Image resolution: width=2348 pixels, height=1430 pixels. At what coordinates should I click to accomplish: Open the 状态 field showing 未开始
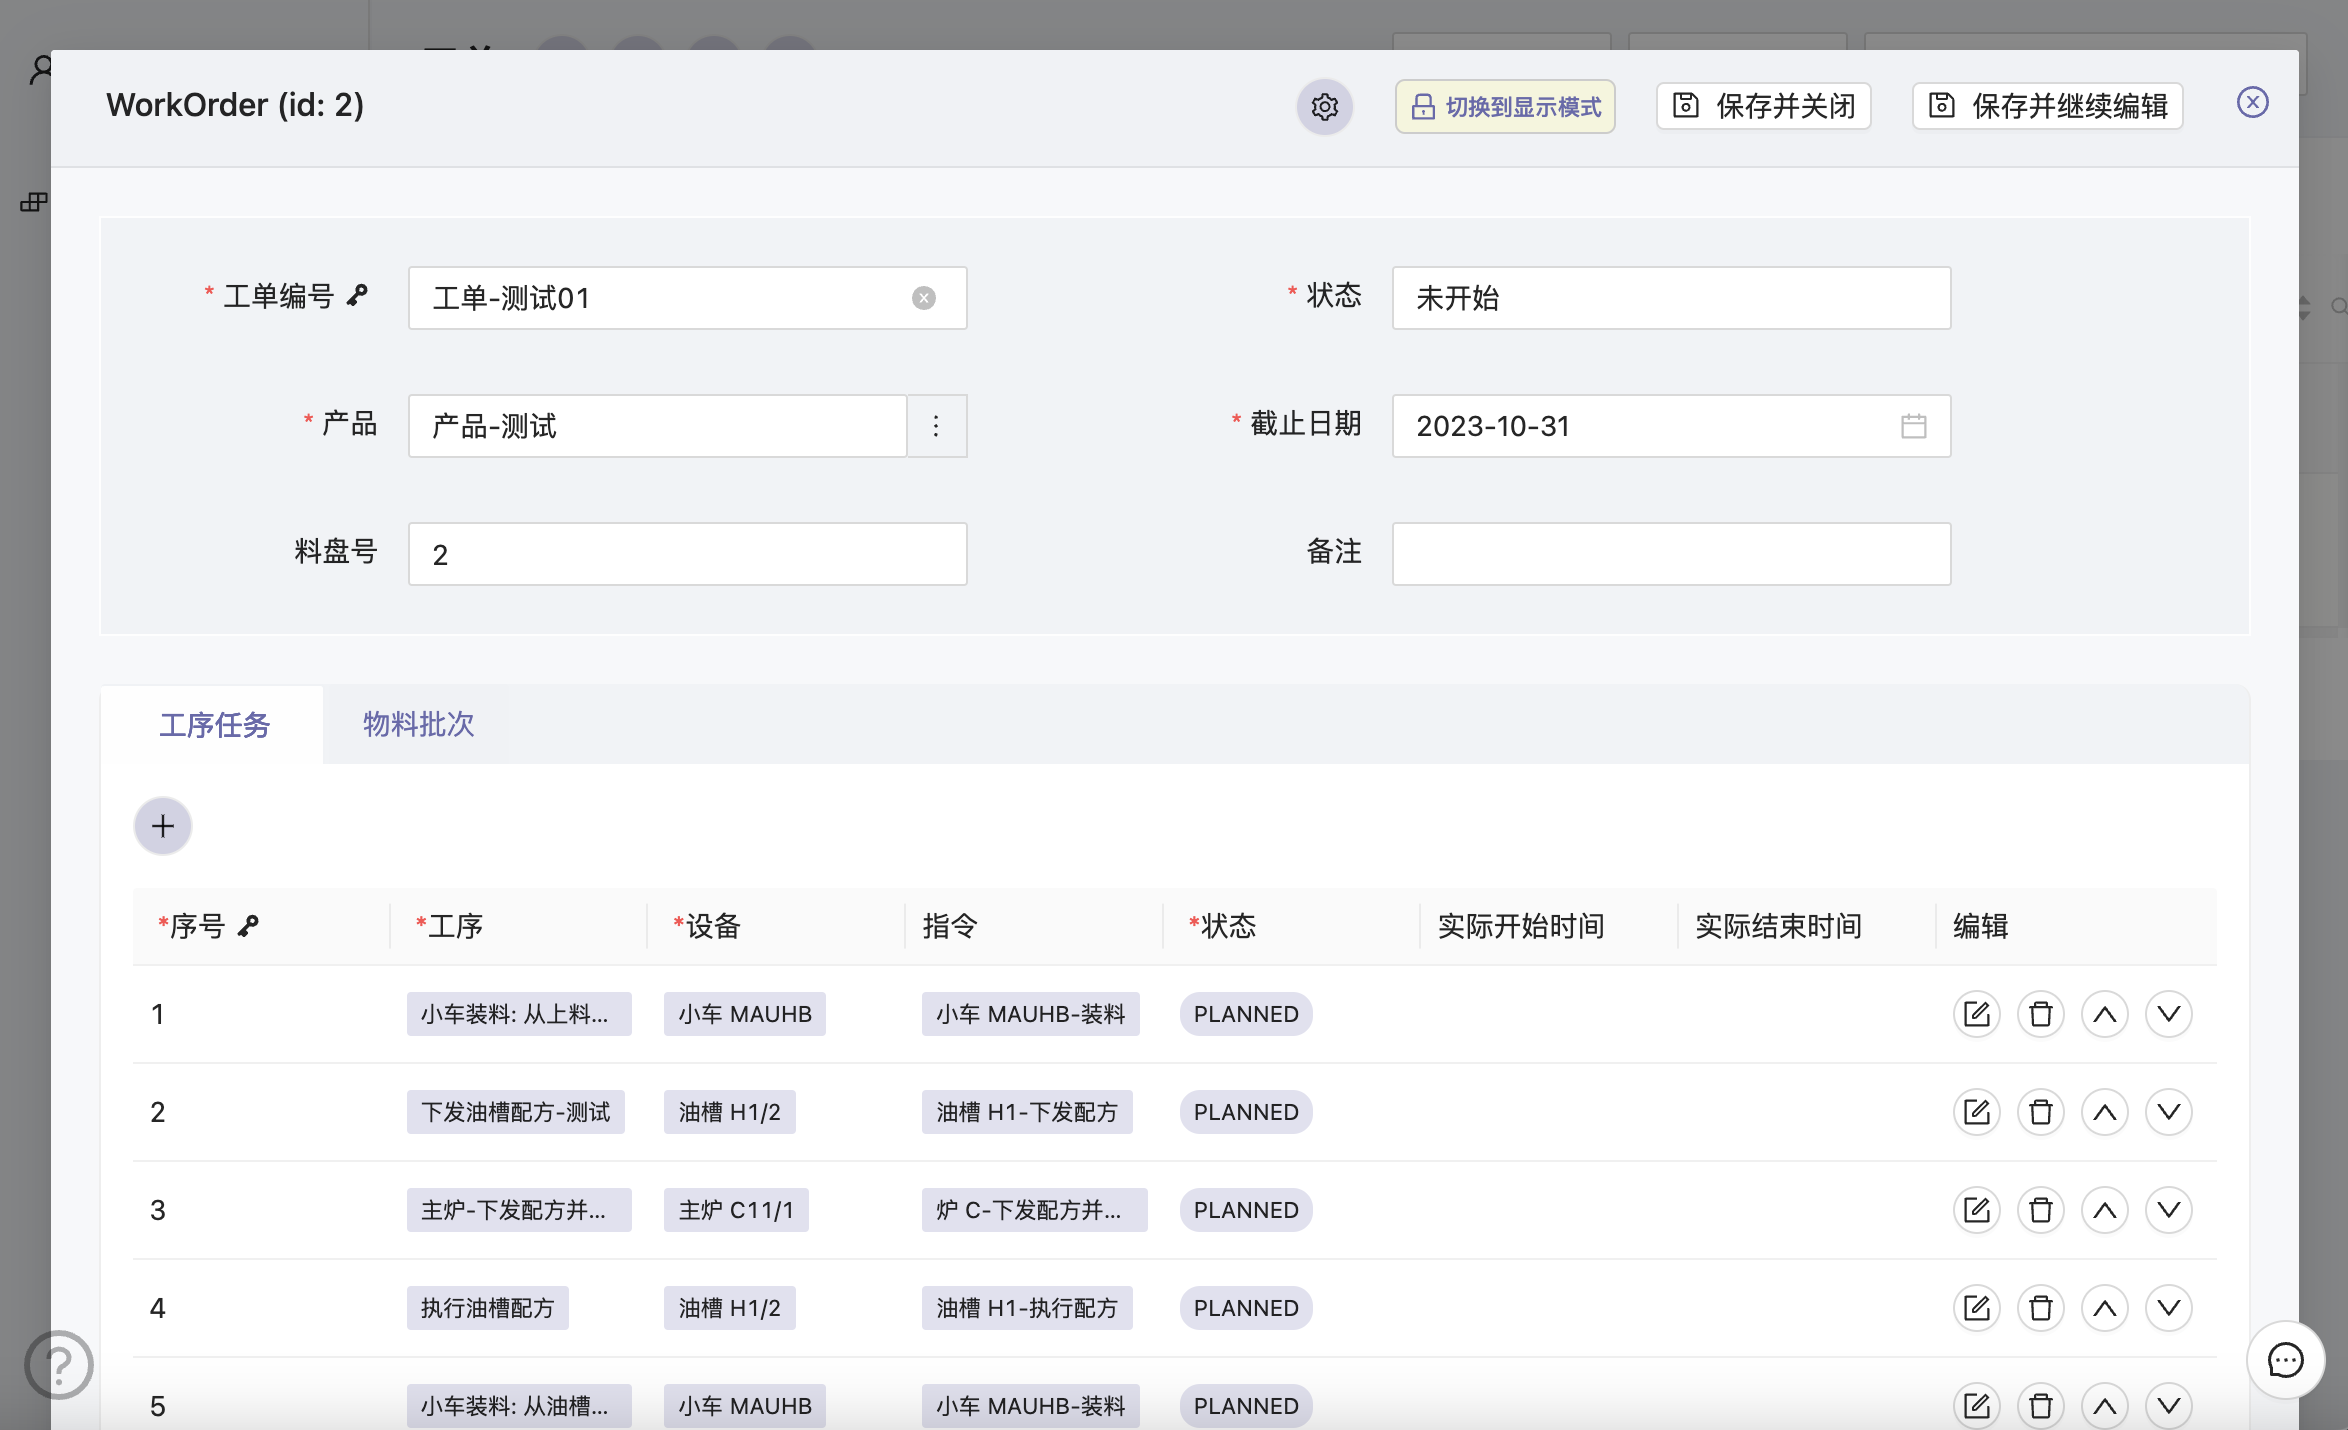pyautogui.click(x=1670, y=298)
